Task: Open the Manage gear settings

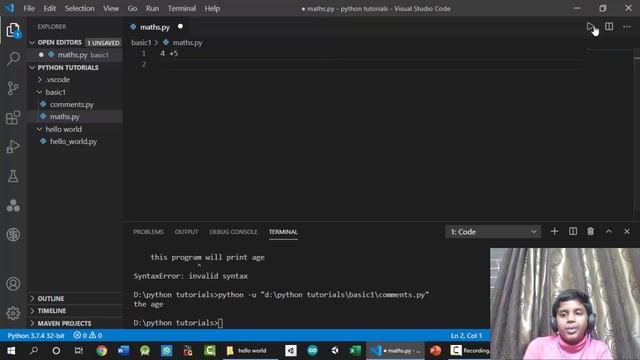Action: coord(13,313)
